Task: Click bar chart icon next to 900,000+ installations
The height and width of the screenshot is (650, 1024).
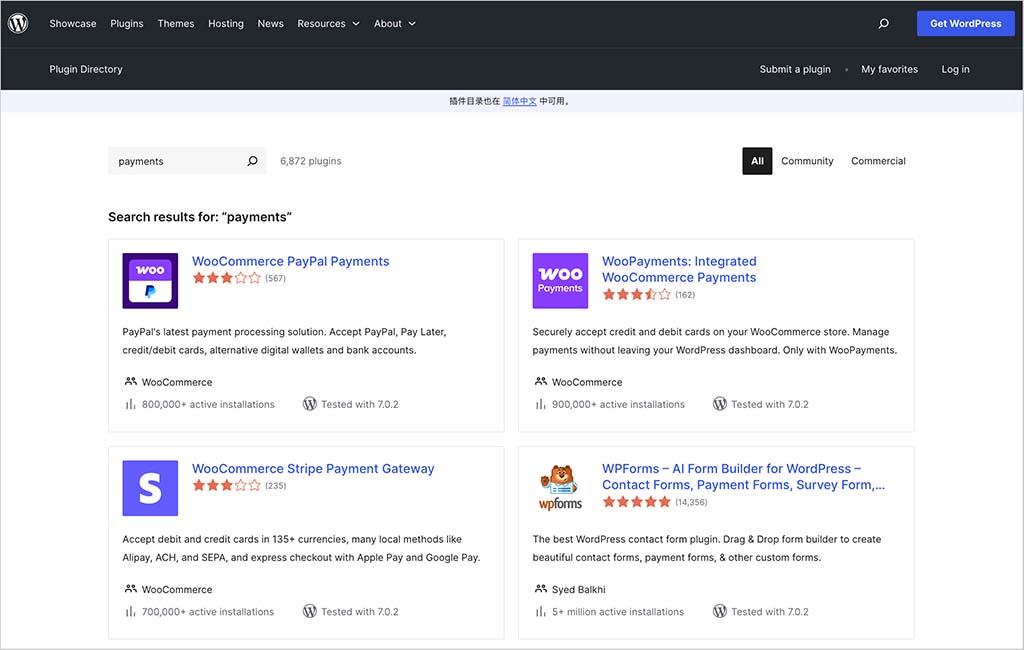Action: coord(541,404)
